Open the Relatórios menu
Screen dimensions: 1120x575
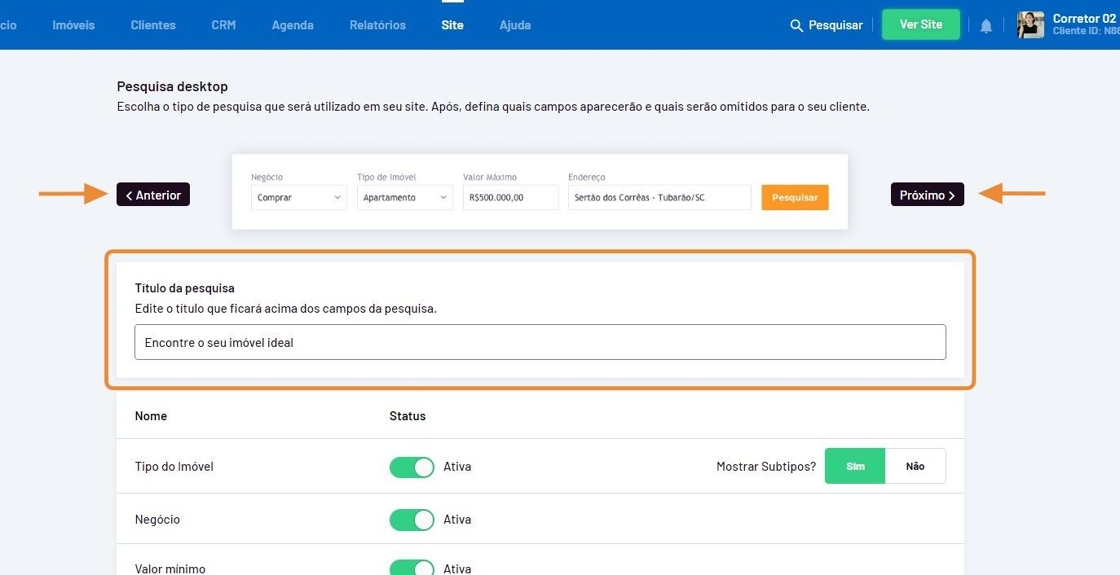pyautogui.click(x=377, y=25)
